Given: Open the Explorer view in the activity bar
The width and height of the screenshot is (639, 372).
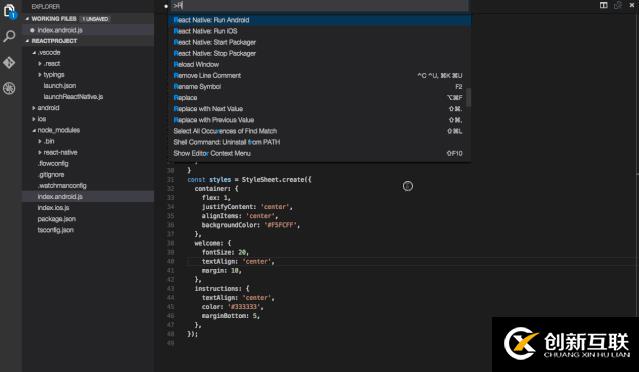Looking at the screenshot, I should 9,11.
